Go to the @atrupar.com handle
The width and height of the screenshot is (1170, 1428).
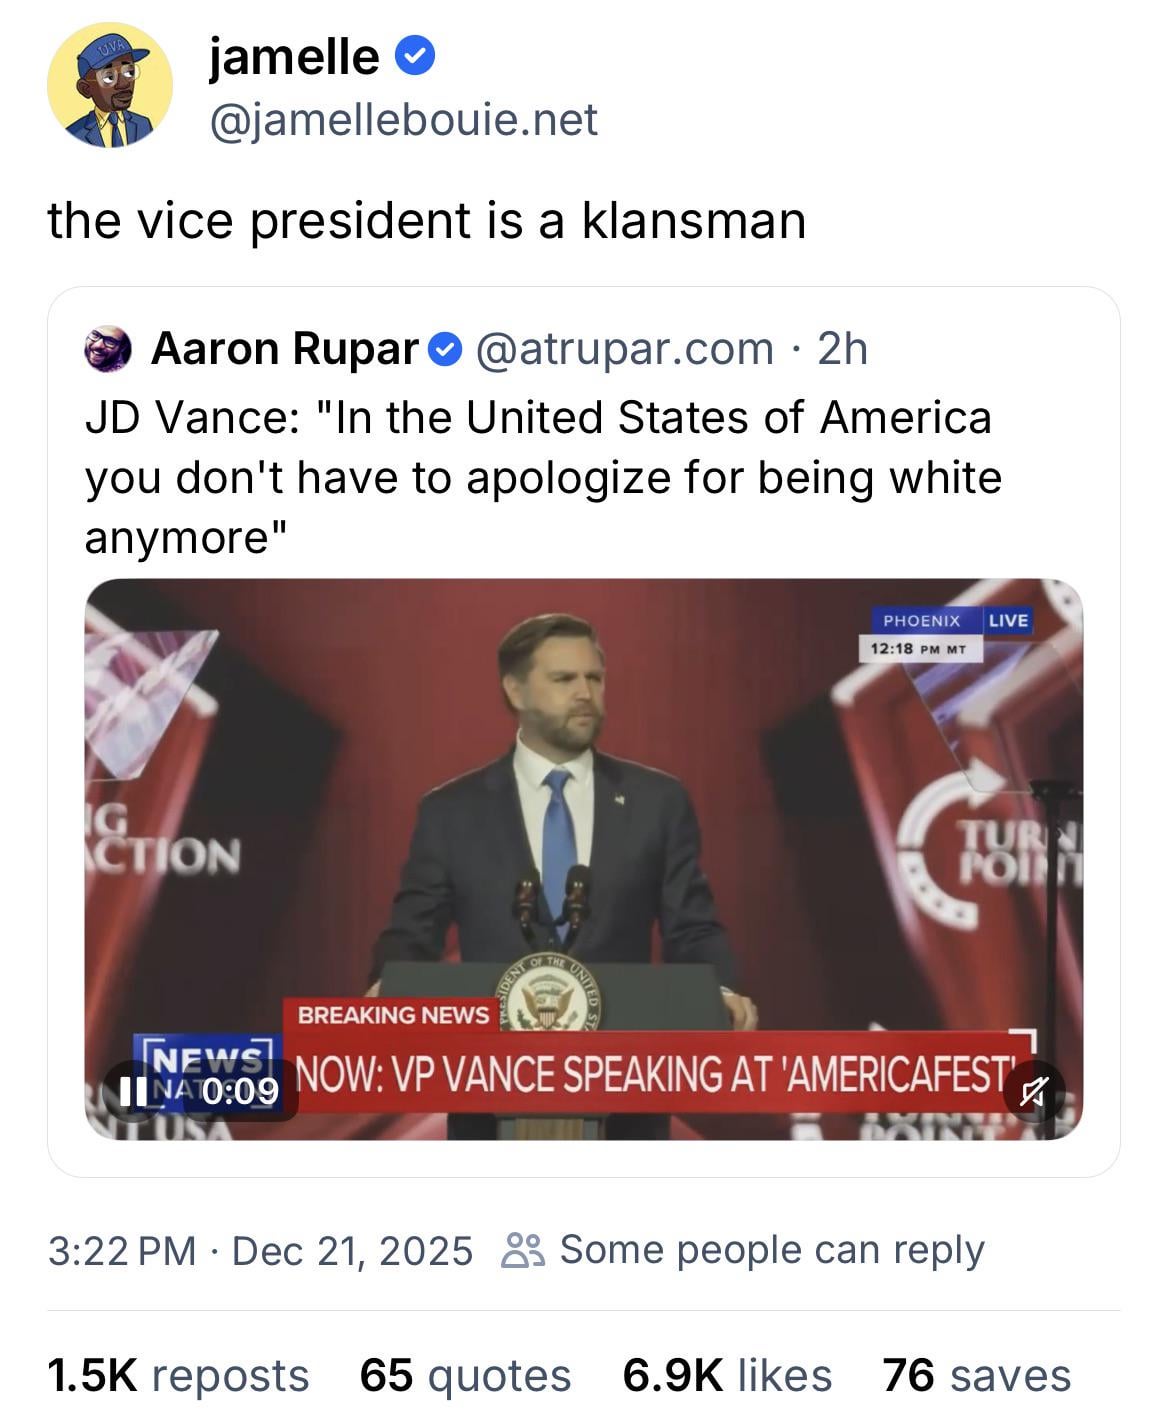[625, 349]
